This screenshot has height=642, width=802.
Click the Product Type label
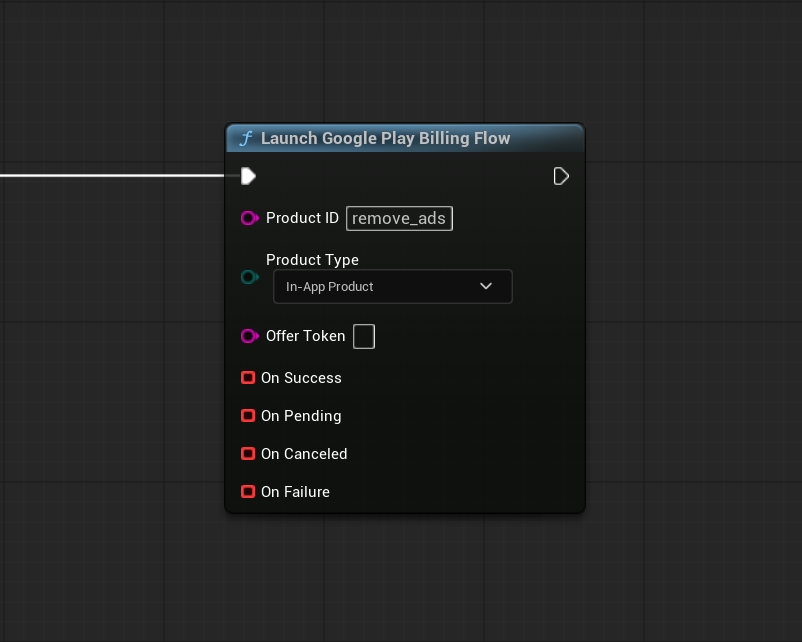313,260
